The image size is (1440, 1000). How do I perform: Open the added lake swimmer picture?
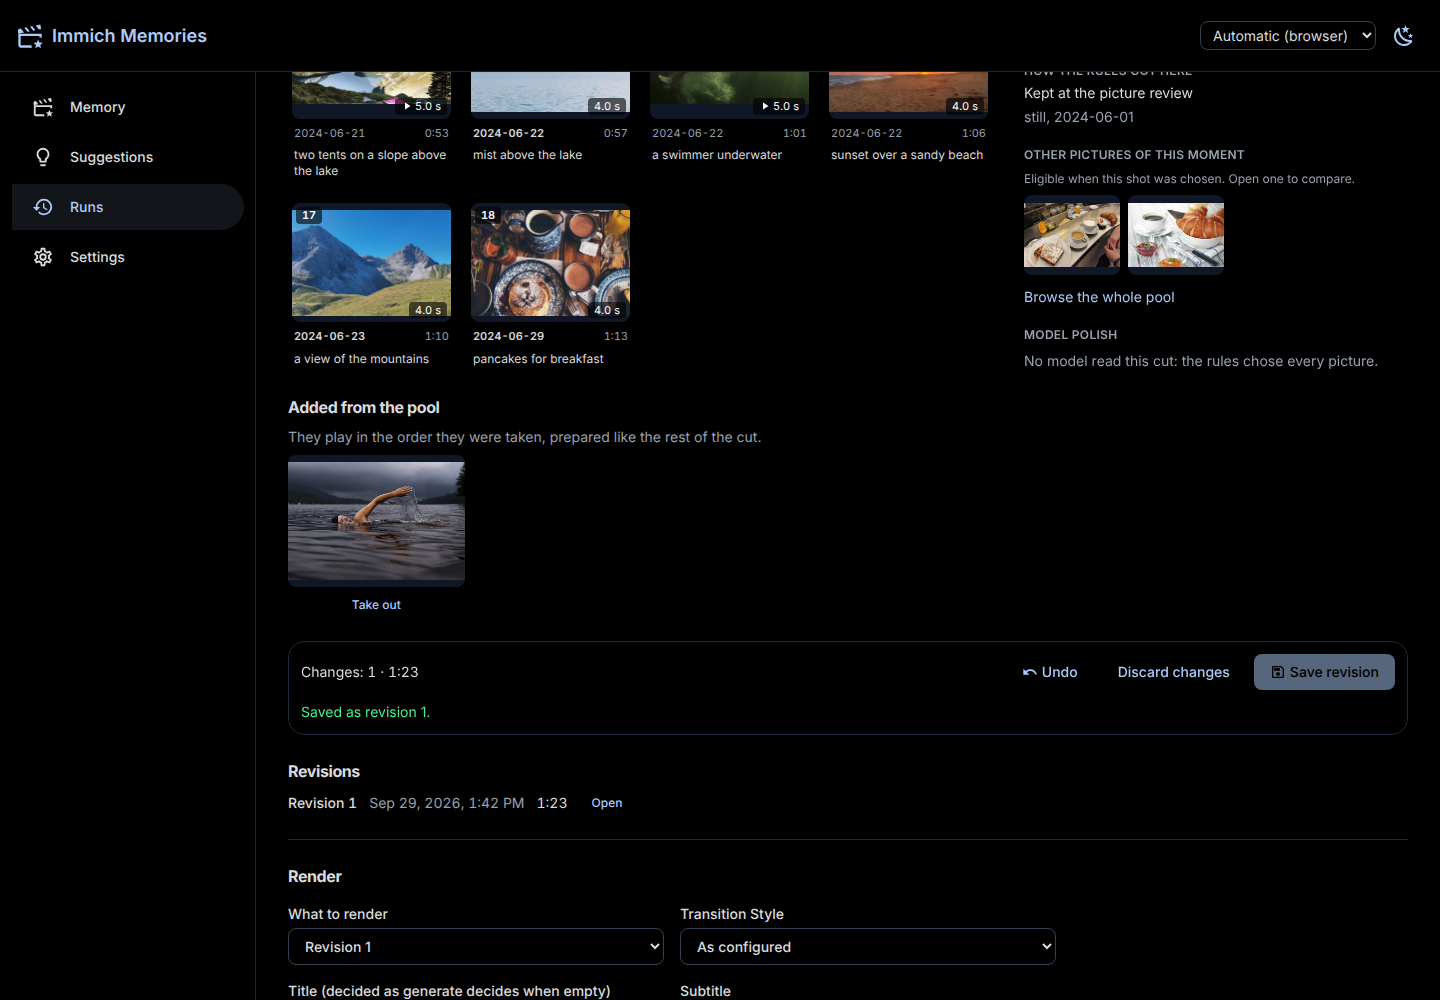pyautogui.click(x=376, y=520)
